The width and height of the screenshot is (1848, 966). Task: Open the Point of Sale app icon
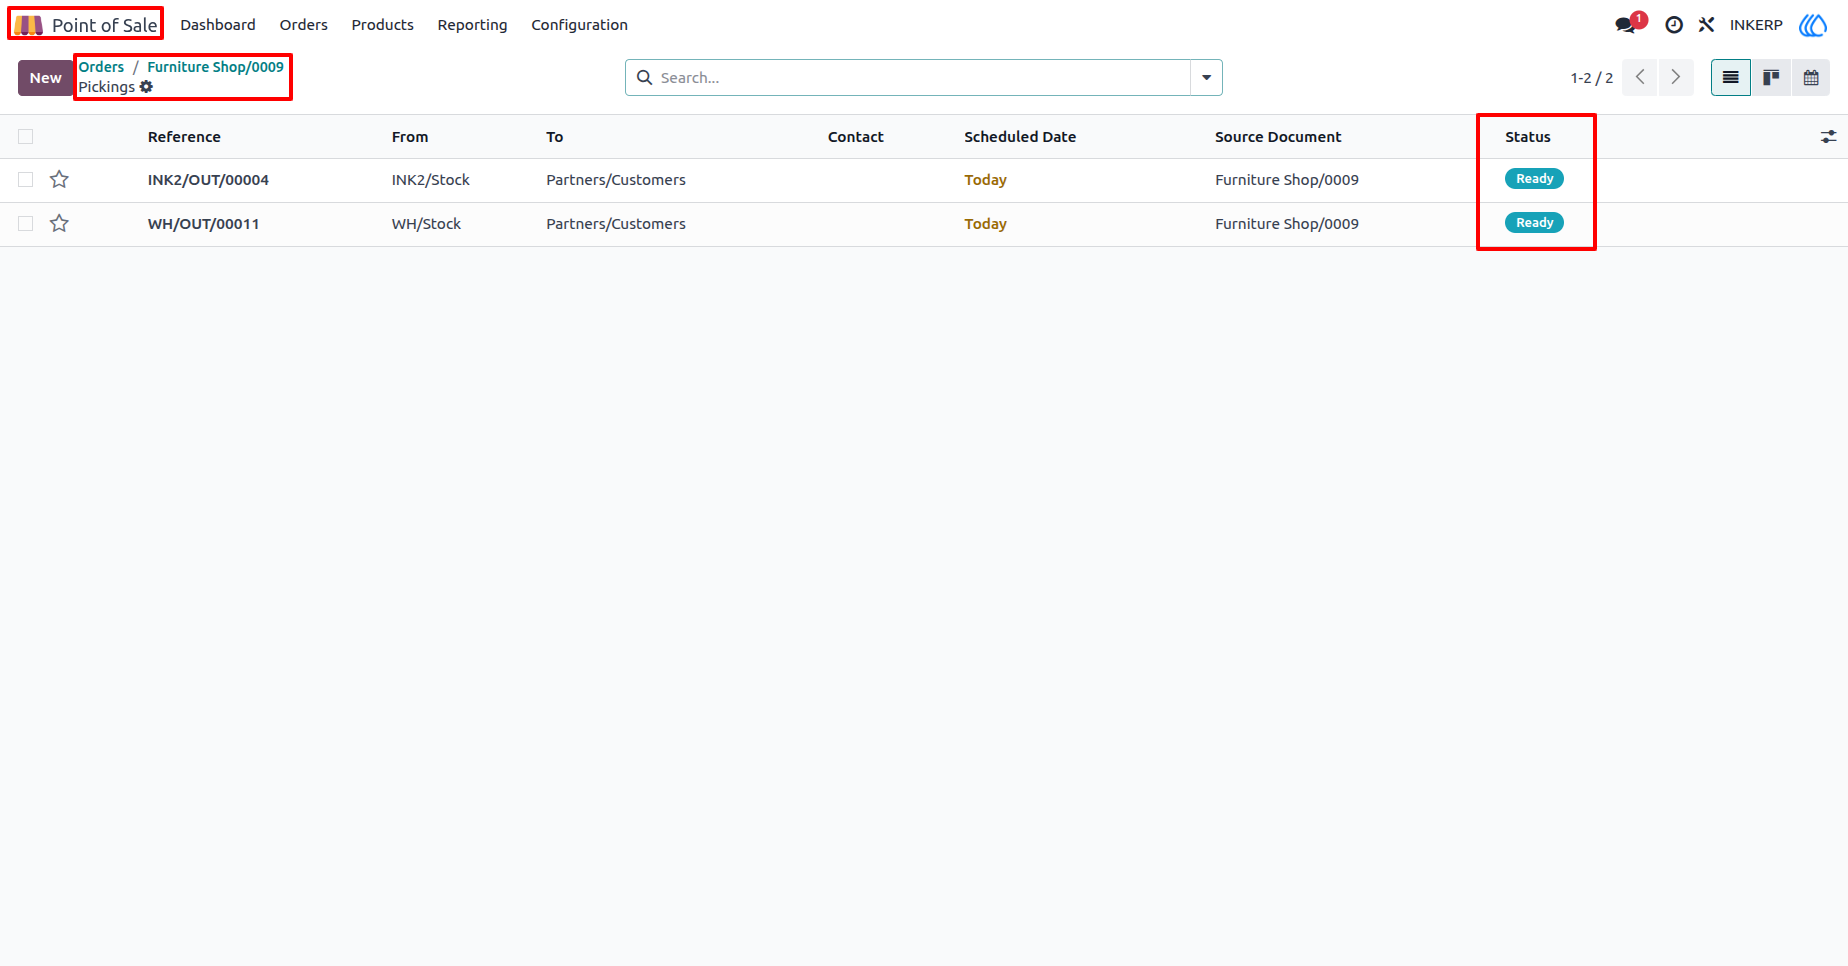tap(28, 25)
